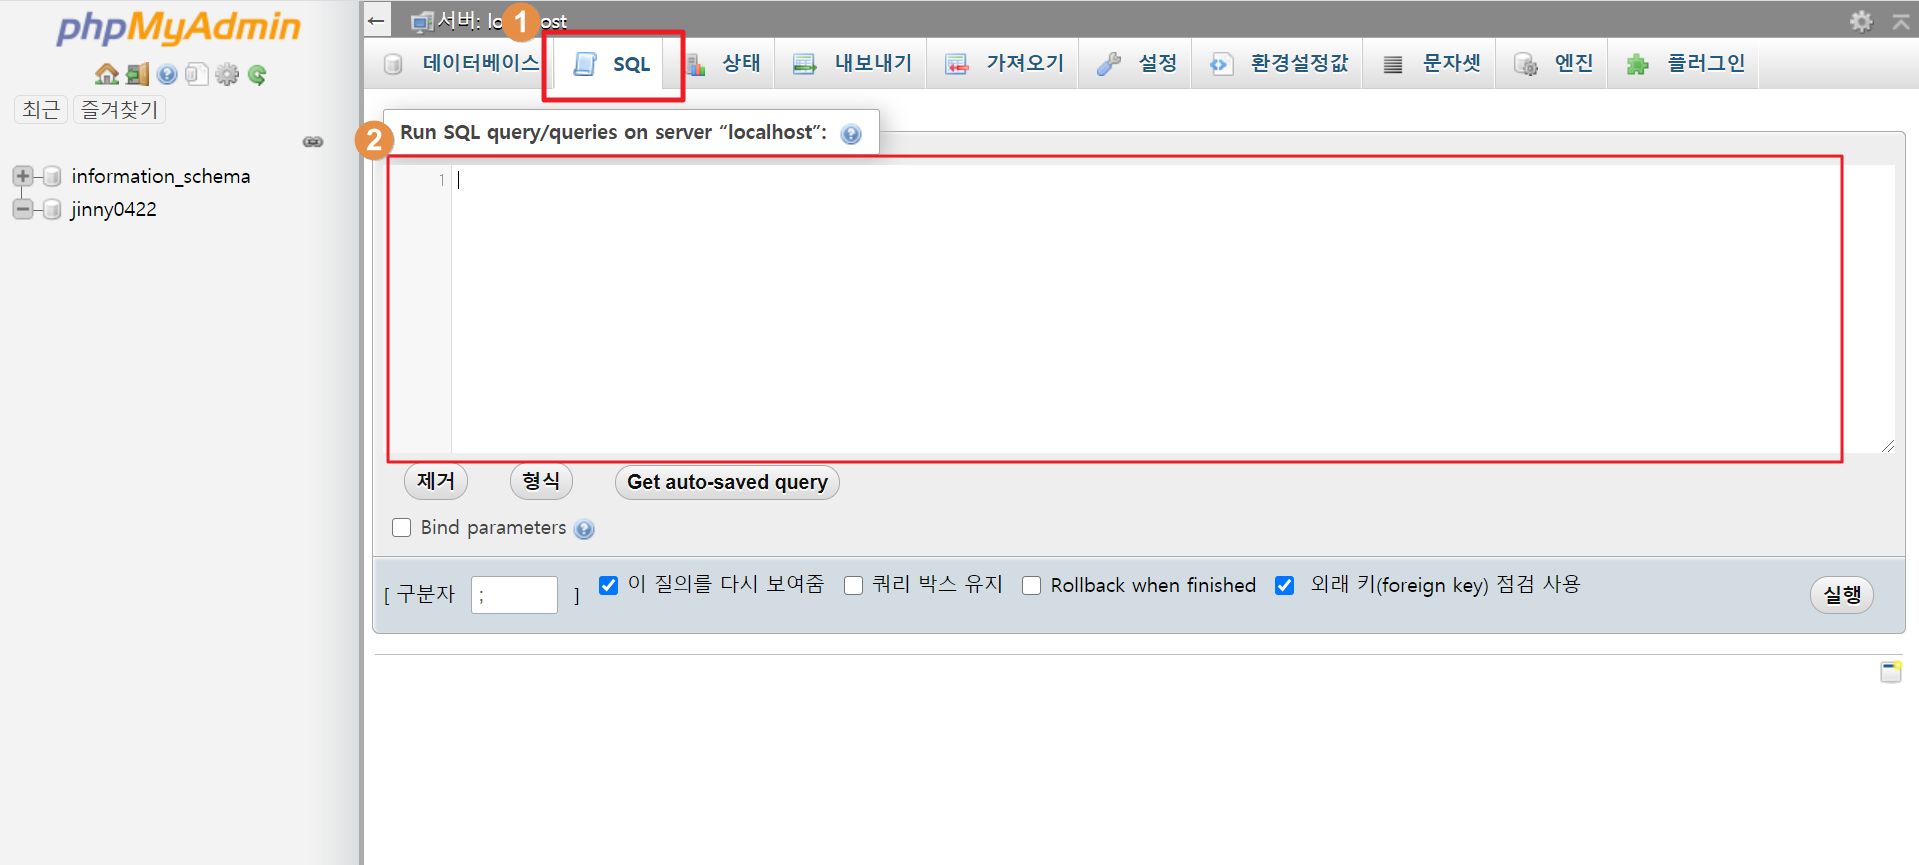Click the Home icon in the phpMyAdmin sidebar

[106, 74]
